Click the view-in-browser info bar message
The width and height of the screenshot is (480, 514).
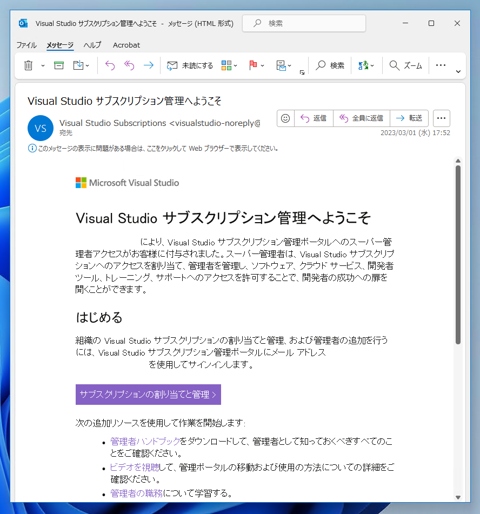click(158, 148)
